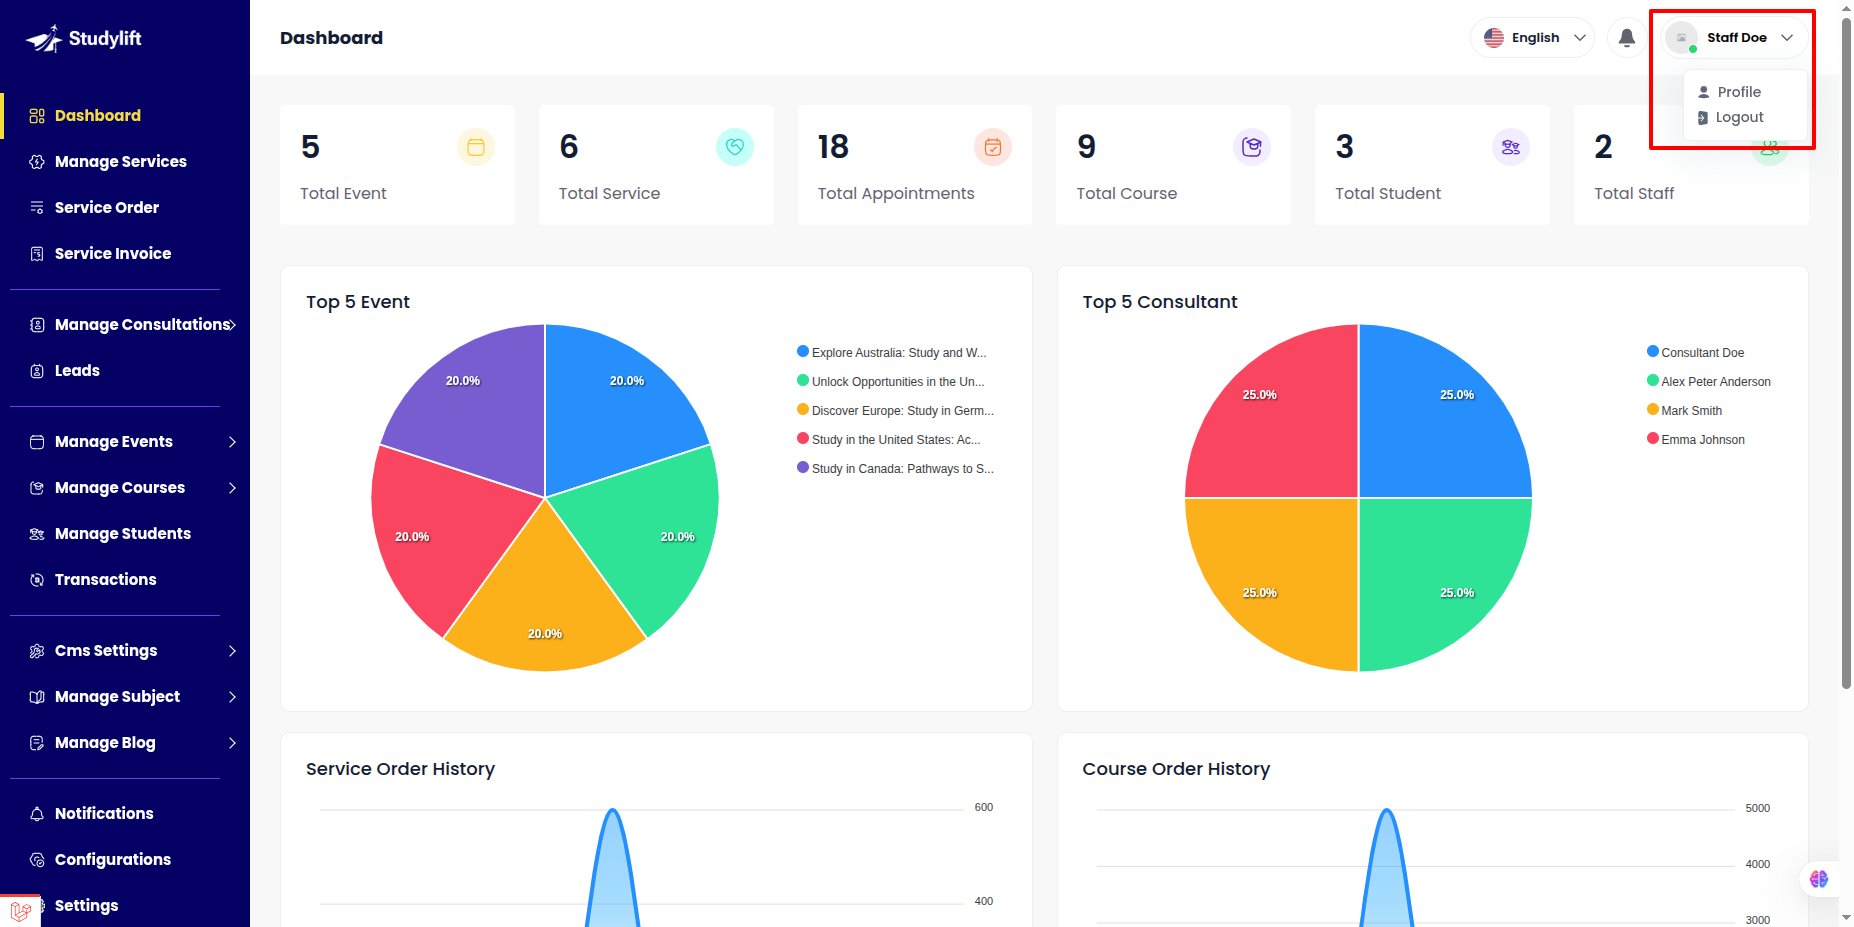This screenshot has height=927, width=1854.
Task: Expand Manage Consultations submenu arrow
Action: click(233, 325)
